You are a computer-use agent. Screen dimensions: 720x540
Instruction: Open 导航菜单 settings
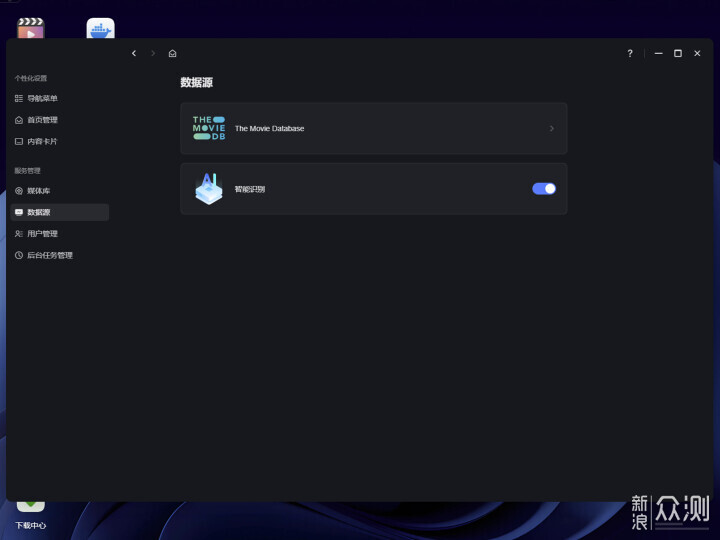pyautogui.click(x=60, y=98)
